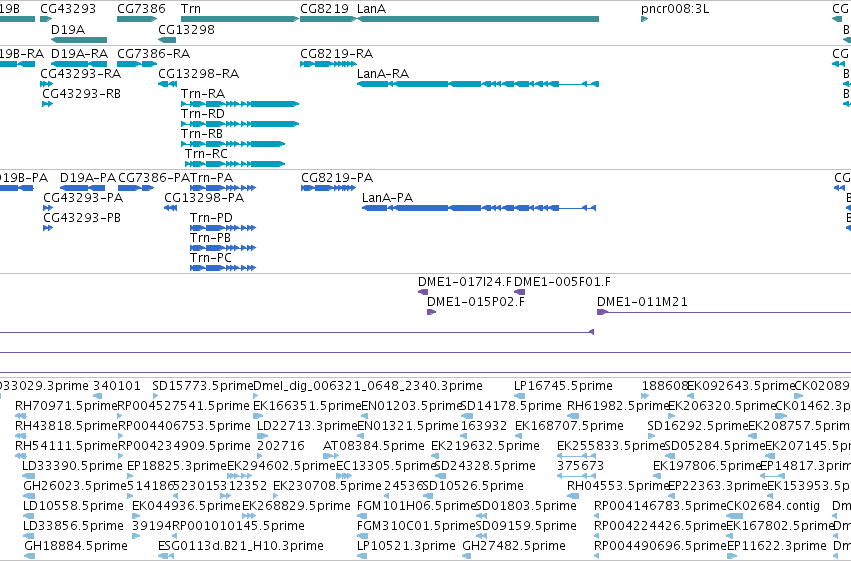Click the SD15773.5prime label
Image resolution: width=851 pixels, height=561 pixels.
point(203,386)
